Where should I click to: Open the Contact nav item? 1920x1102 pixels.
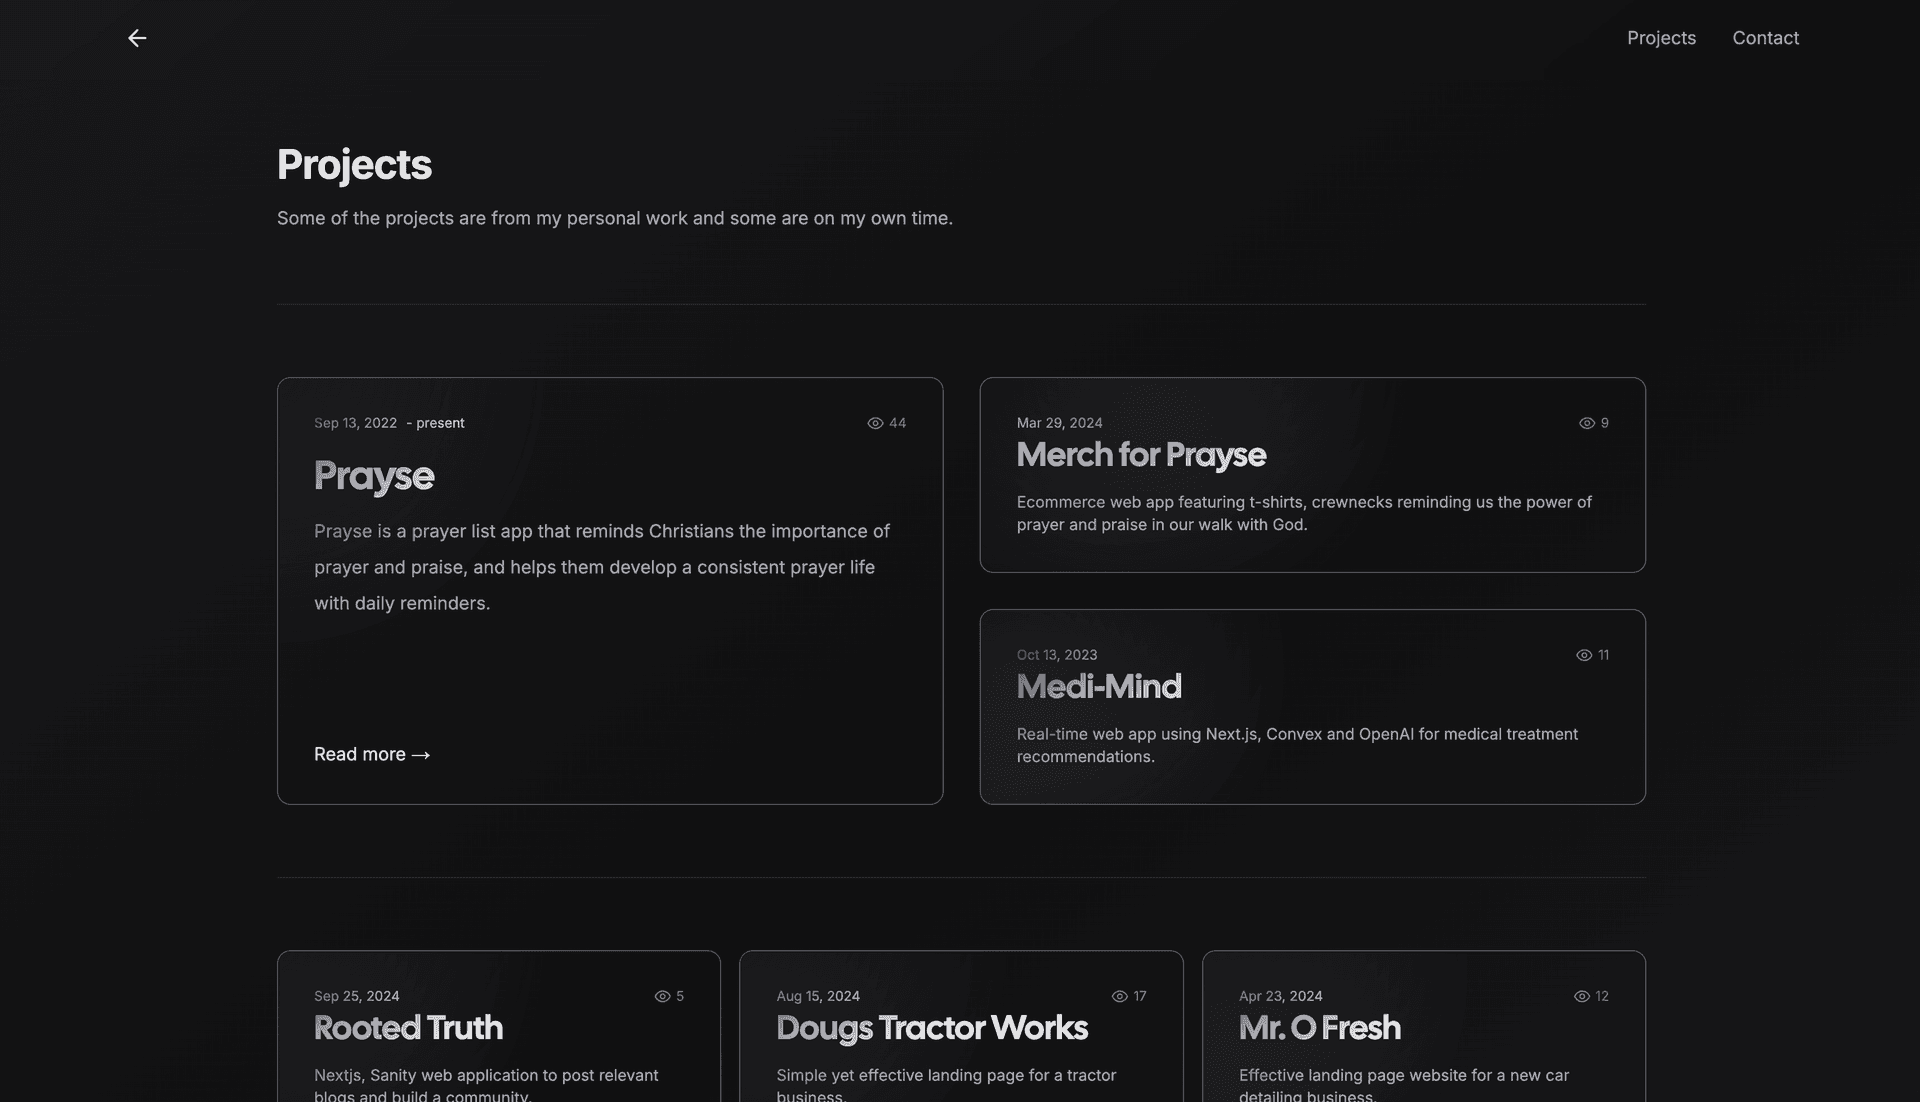(x=1765, y=38)
